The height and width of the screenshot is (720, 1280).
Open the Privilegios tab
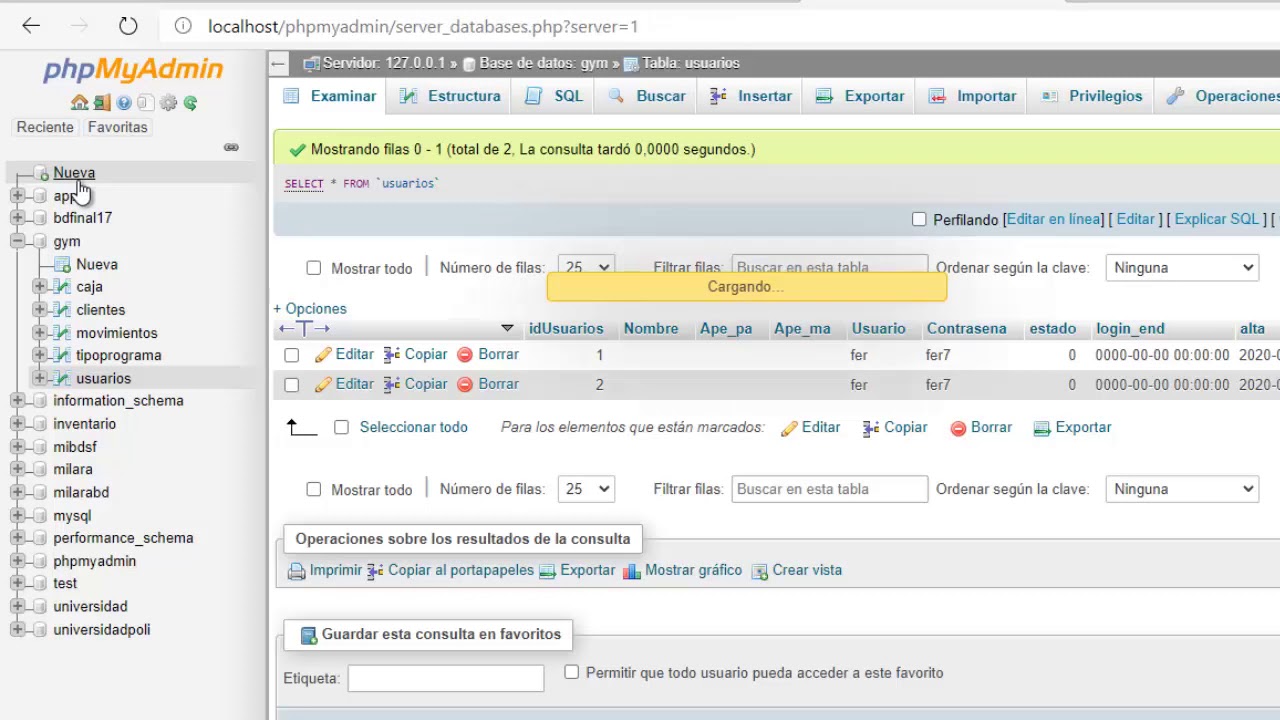[1092, 96]
